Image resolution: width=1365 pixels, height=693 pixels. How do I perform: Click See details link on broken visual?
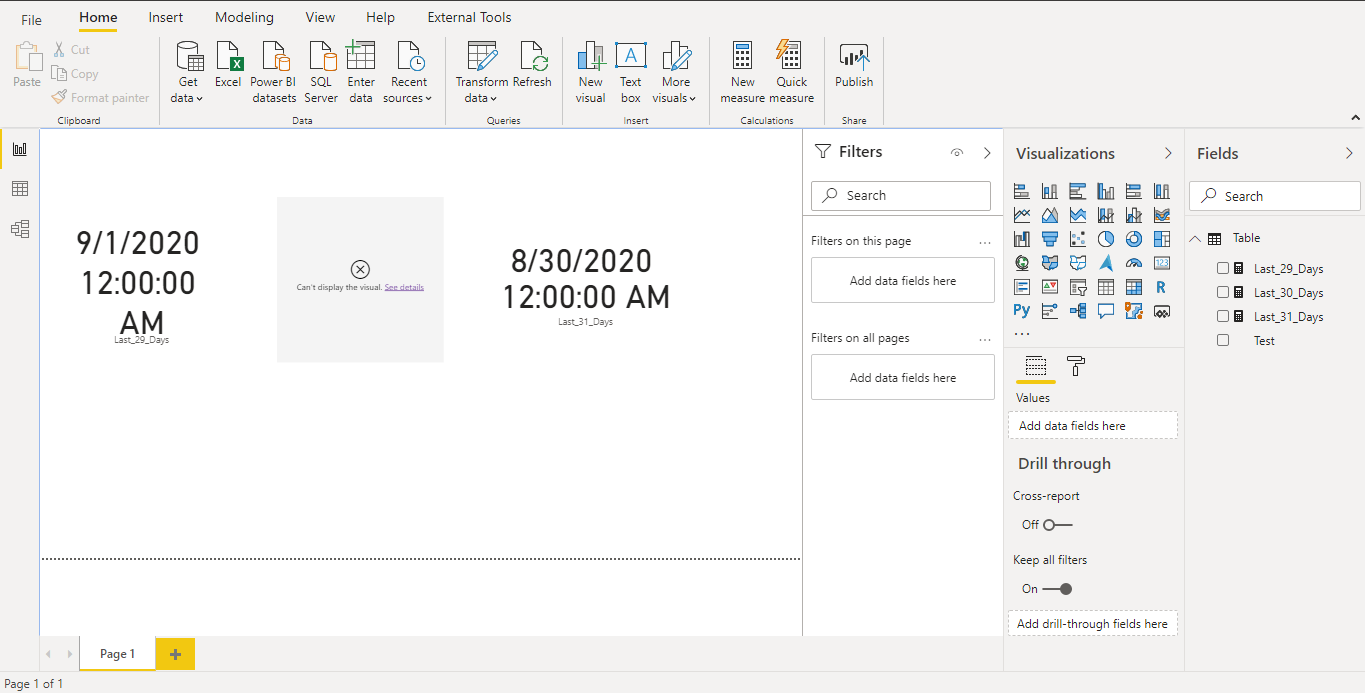point(404,287)
